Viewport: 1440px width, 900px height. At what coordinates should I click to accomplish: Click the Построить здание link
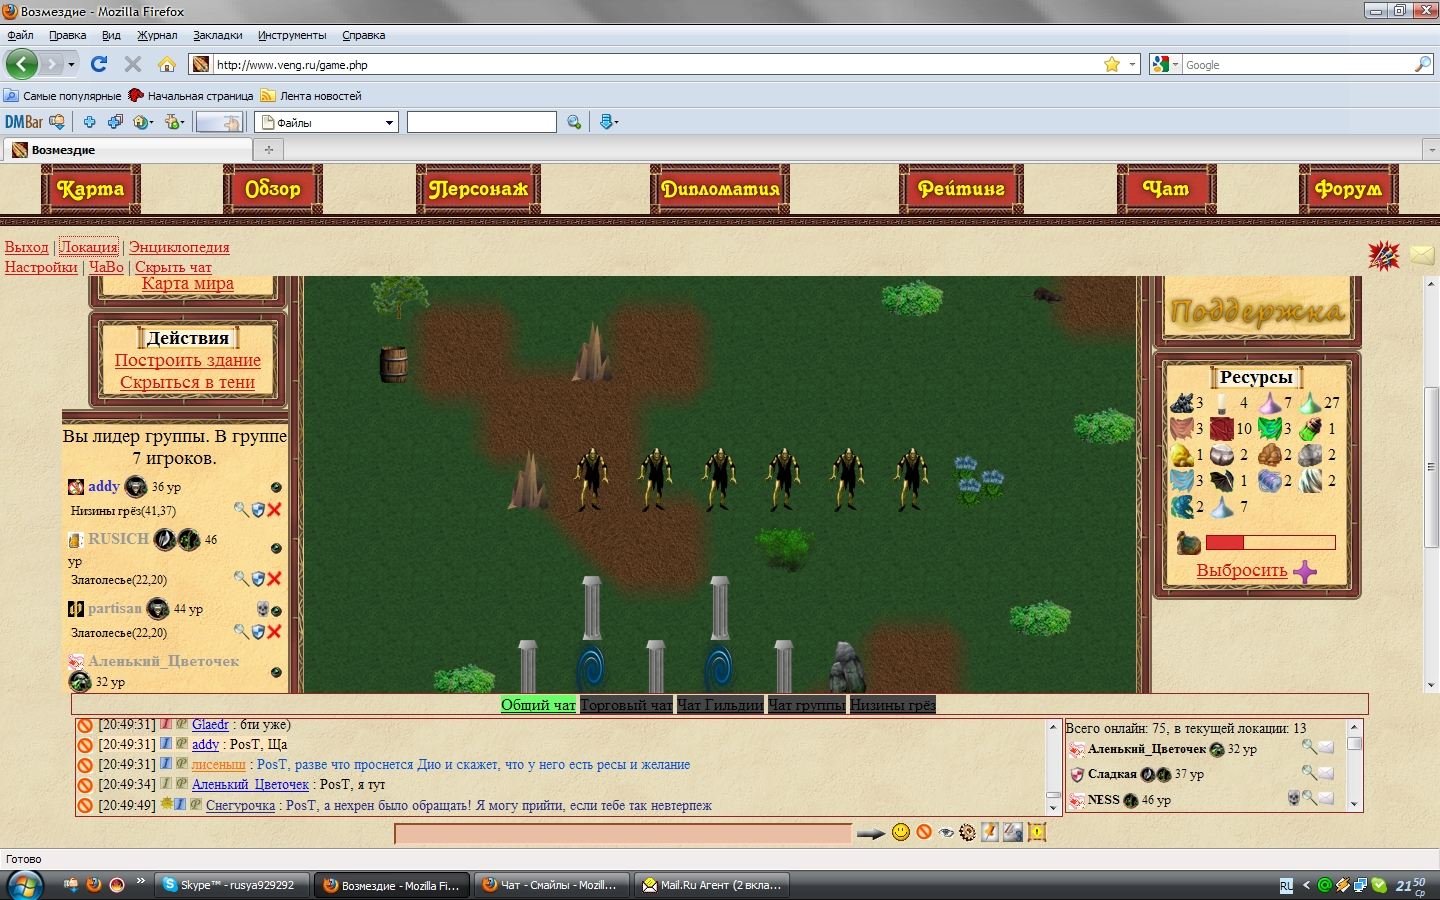pyautogui.click(x=188, y=360)
